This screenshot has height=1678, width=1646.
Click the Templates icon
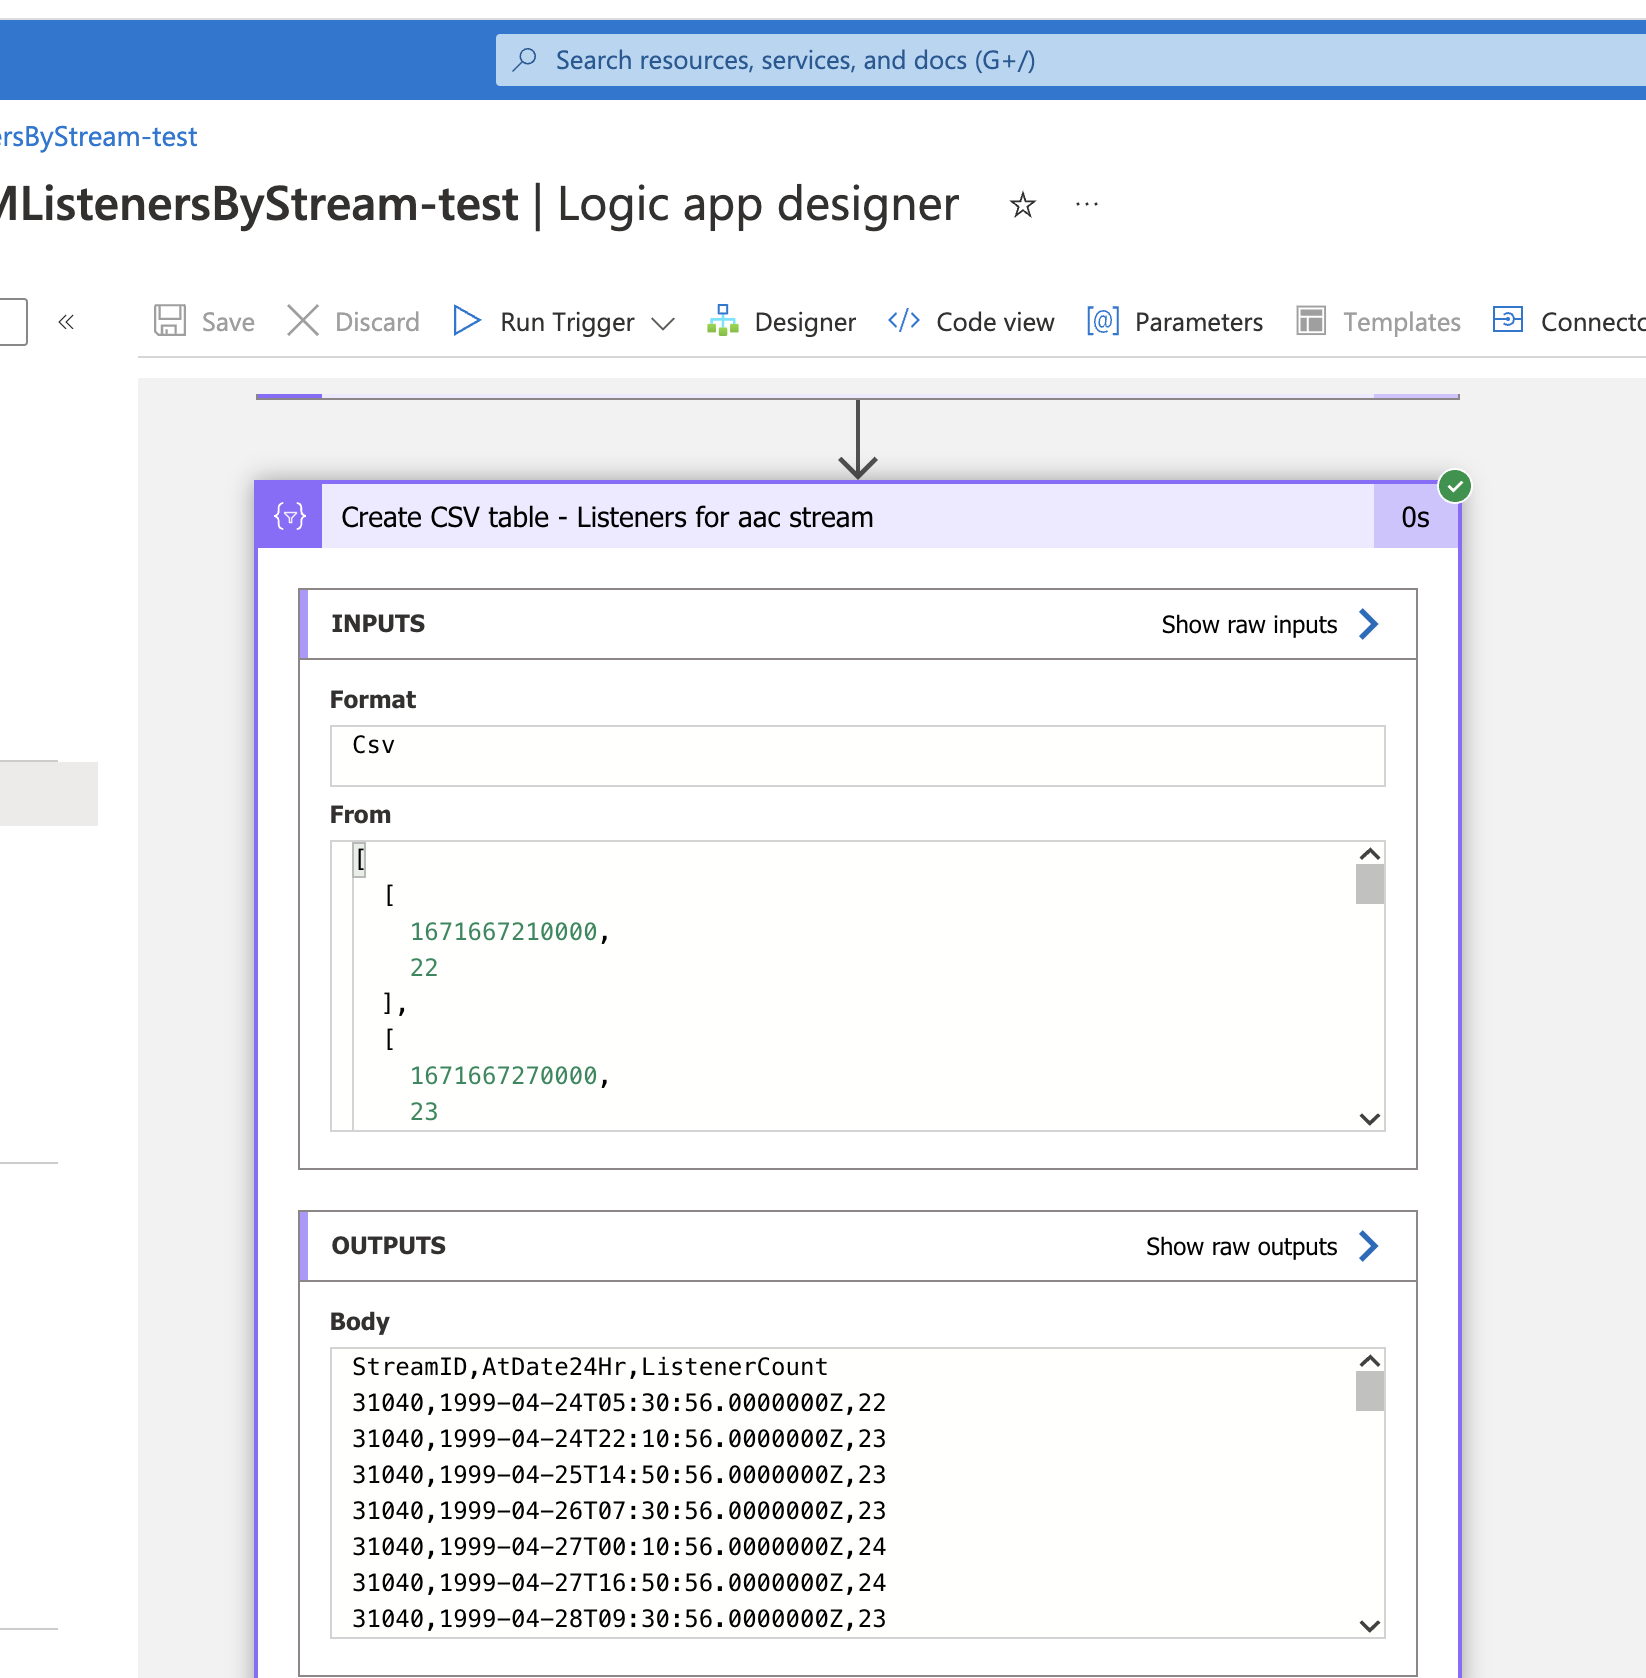coord(1311,321)
